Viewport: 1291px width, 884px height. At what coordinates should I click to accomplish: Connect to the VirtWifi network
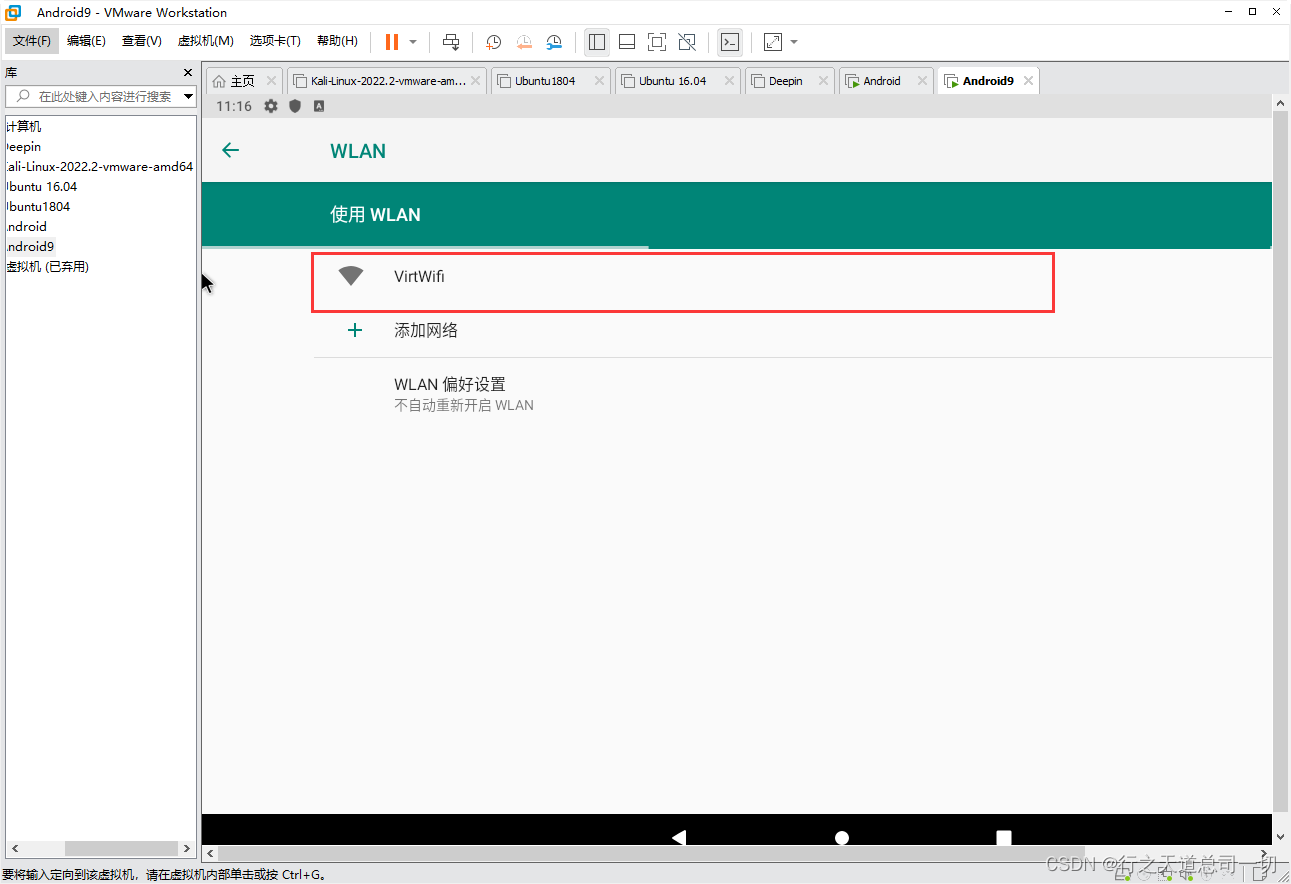point(684,282)
